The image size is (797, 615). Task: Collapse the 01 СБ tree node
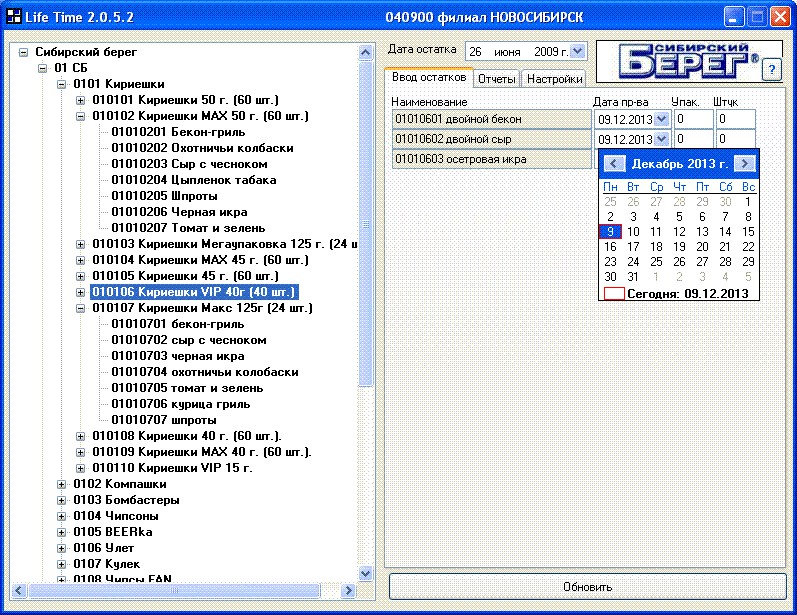click(42, 68)
